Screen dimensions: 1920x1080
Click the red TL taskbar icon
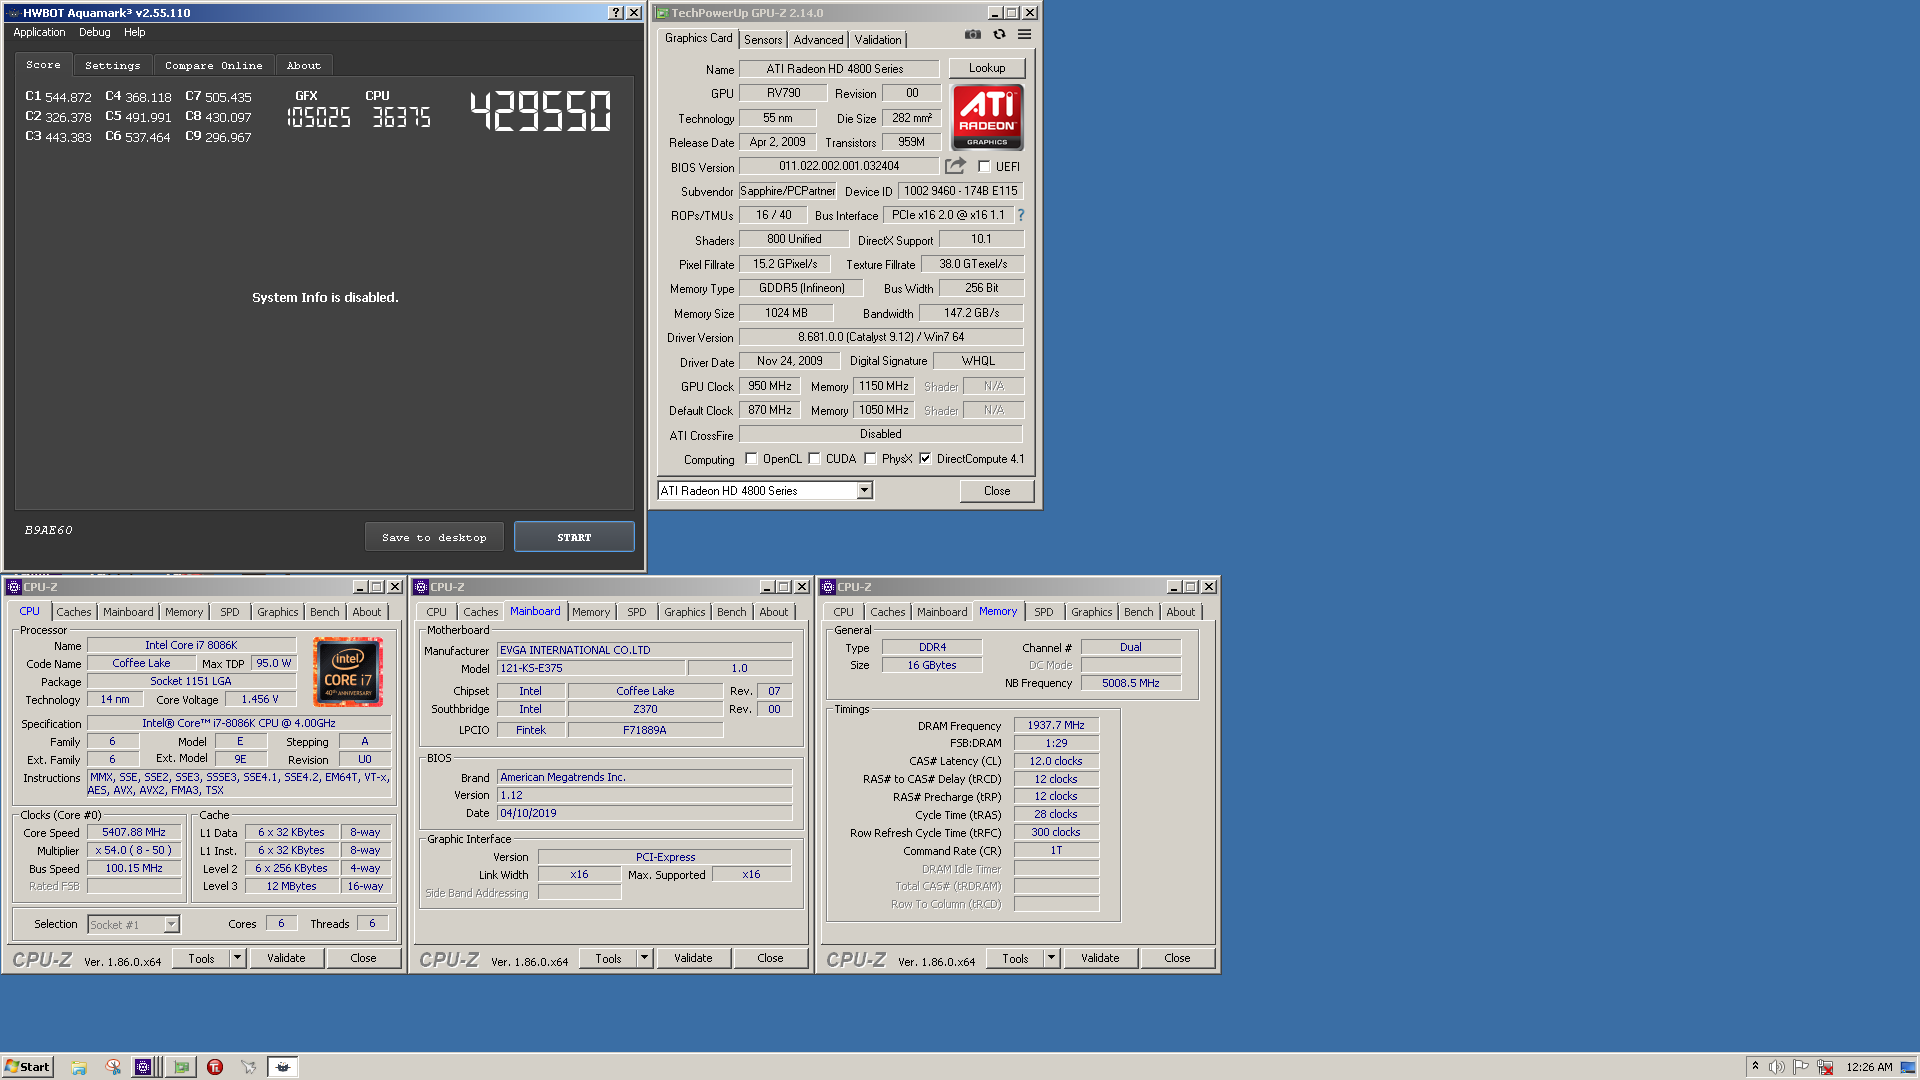pyautogui.click(x=215, y=1067)
